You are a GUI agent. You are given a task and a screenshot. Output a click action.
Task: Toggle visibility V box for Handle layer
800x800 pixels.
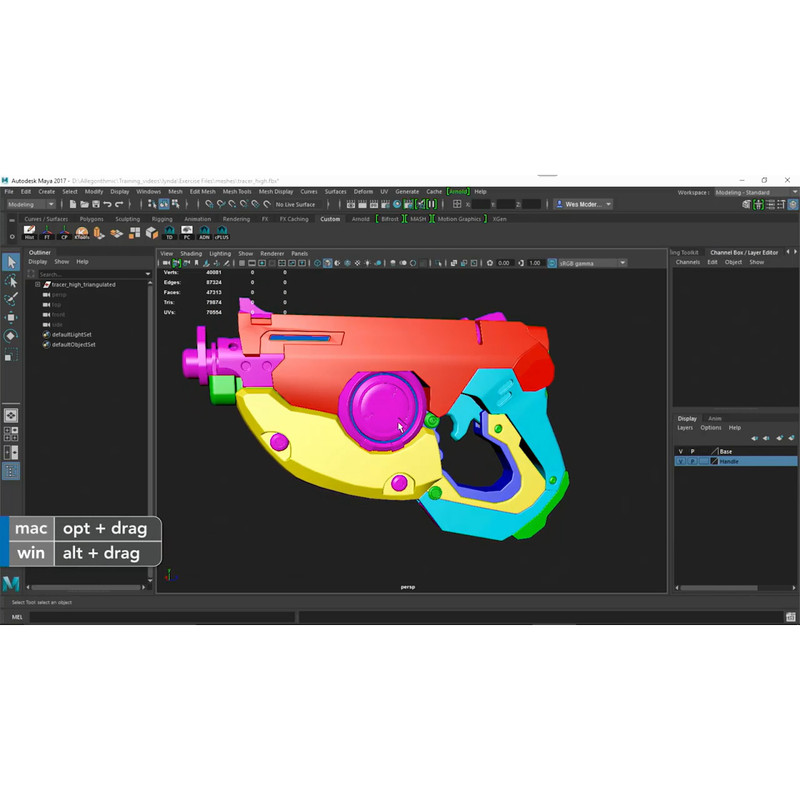(x=681, y=461)
